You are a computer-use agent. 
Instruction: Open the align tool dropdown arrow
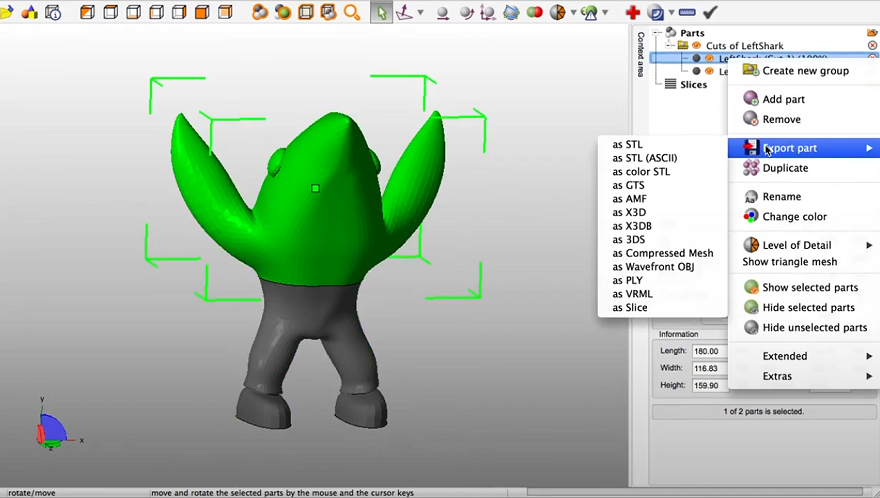420,12
